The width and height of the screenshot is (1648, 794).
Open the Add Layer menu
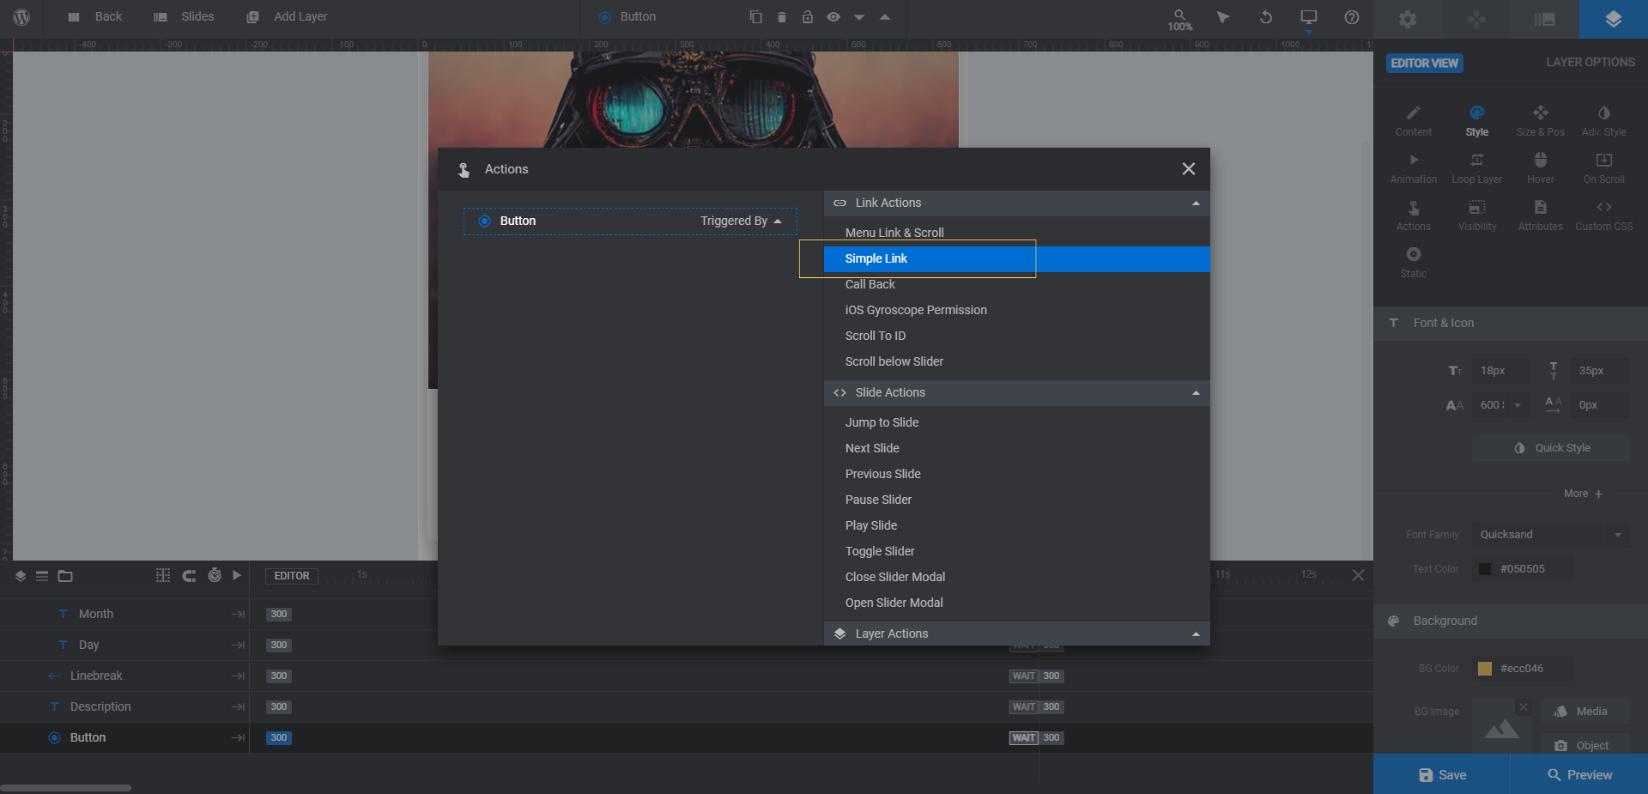[287, 17]
